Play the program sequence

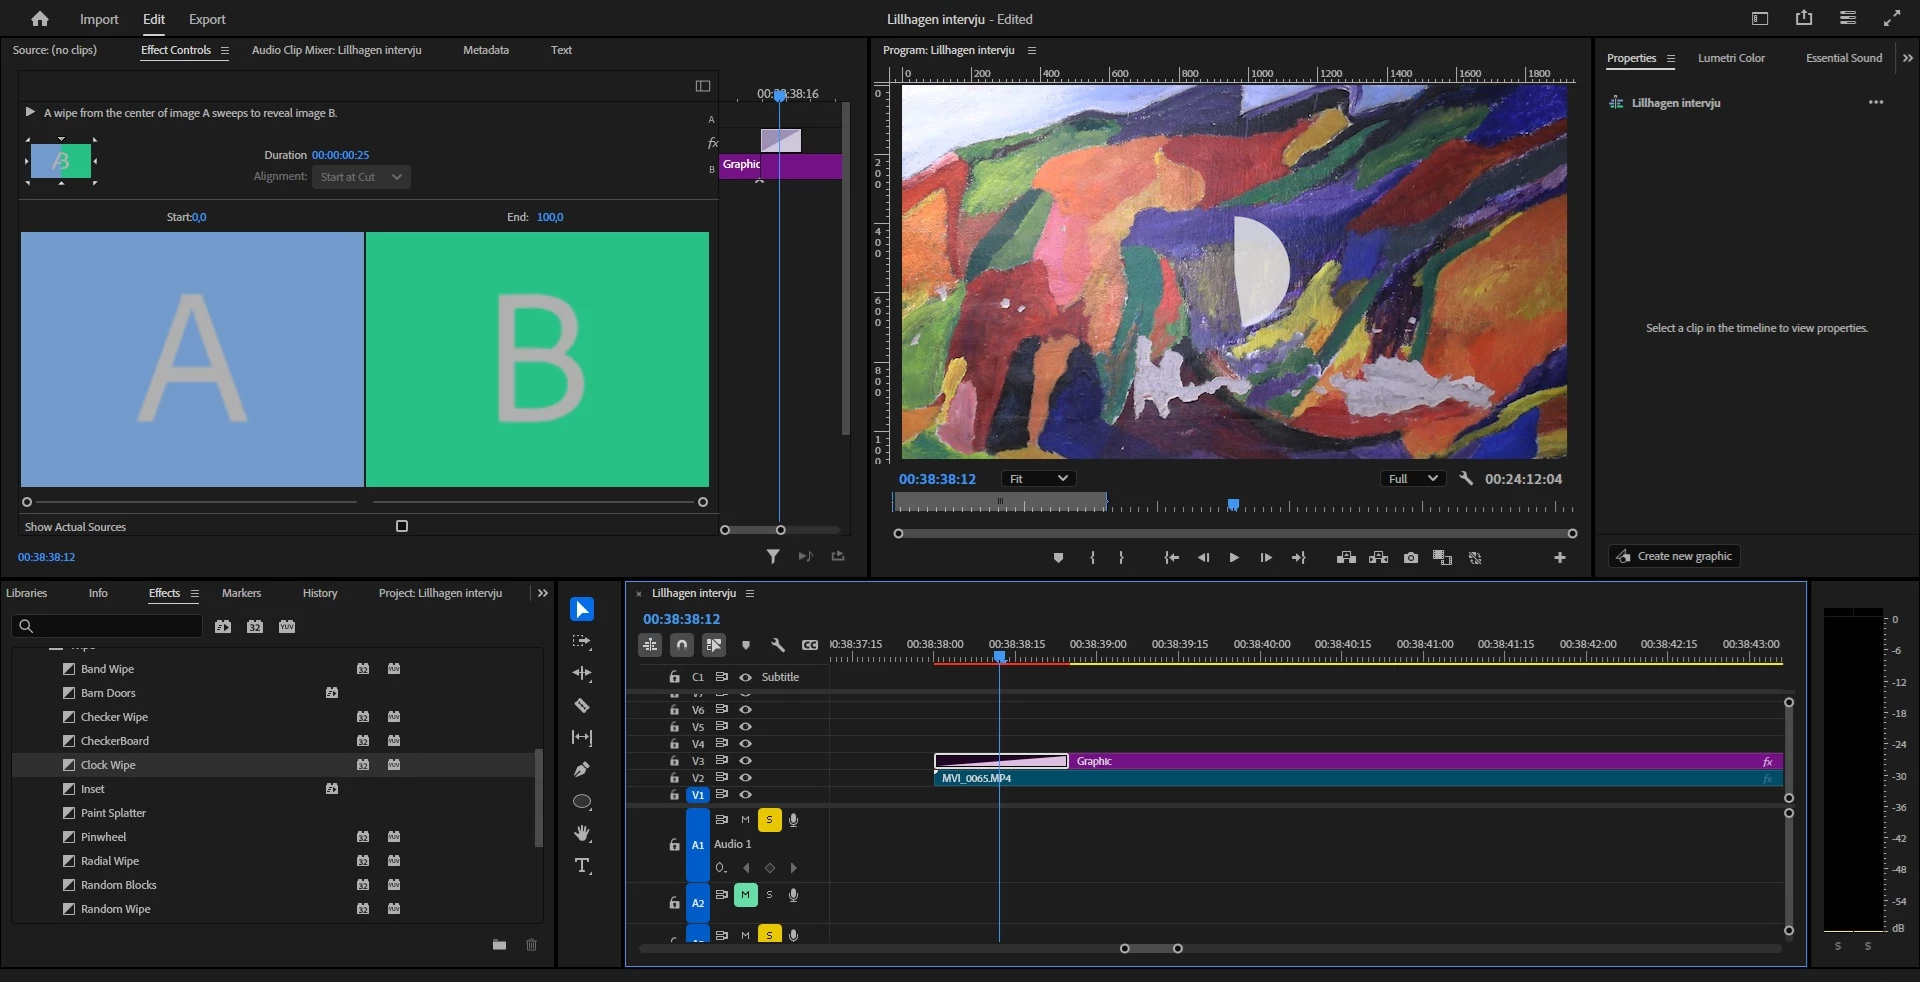tap(1234, 558)
